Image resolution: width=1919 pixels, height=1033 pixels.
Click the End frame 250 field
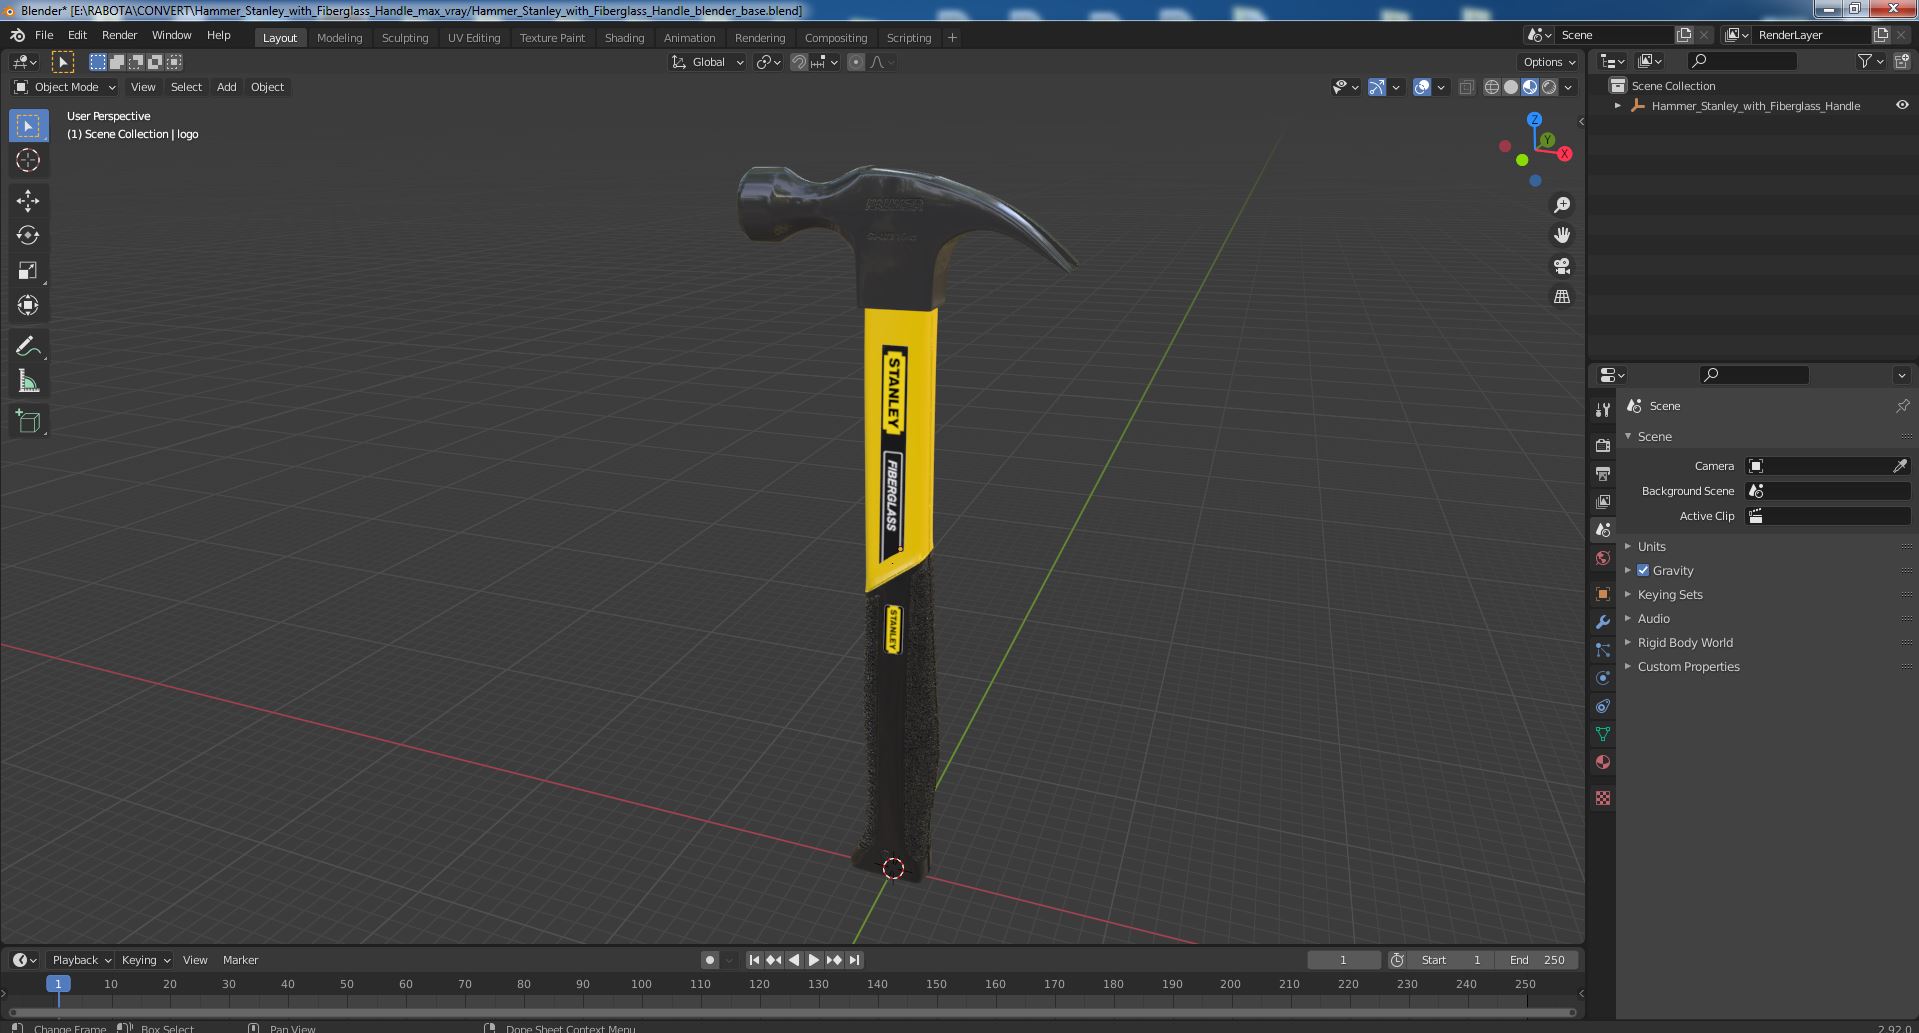click(1537, 960)
